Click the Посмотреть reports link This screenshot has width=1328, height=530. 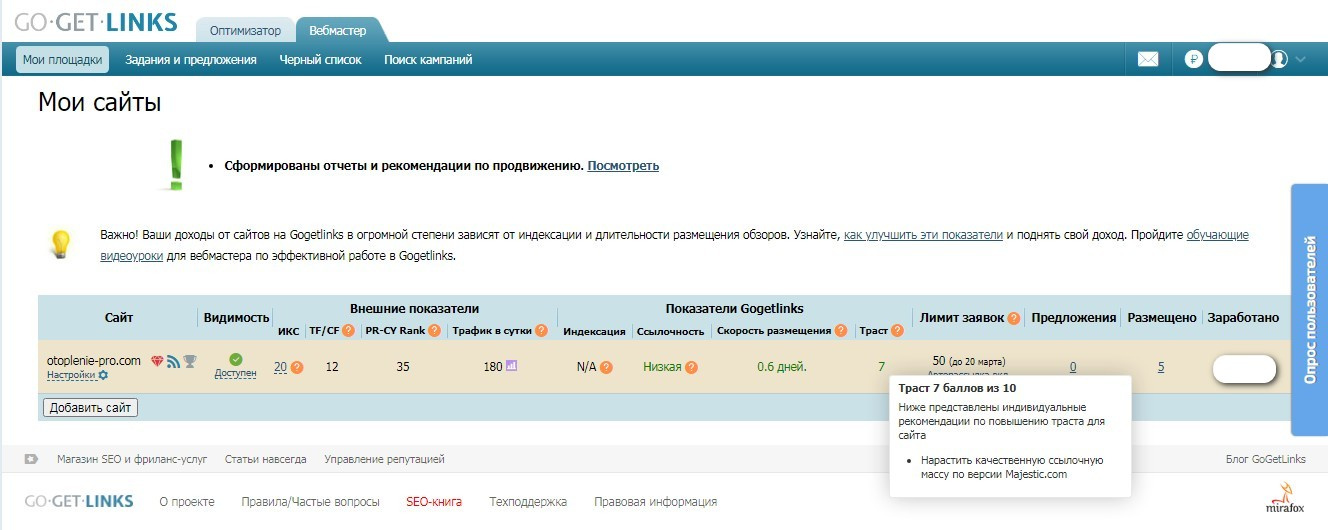click(623, 166)
